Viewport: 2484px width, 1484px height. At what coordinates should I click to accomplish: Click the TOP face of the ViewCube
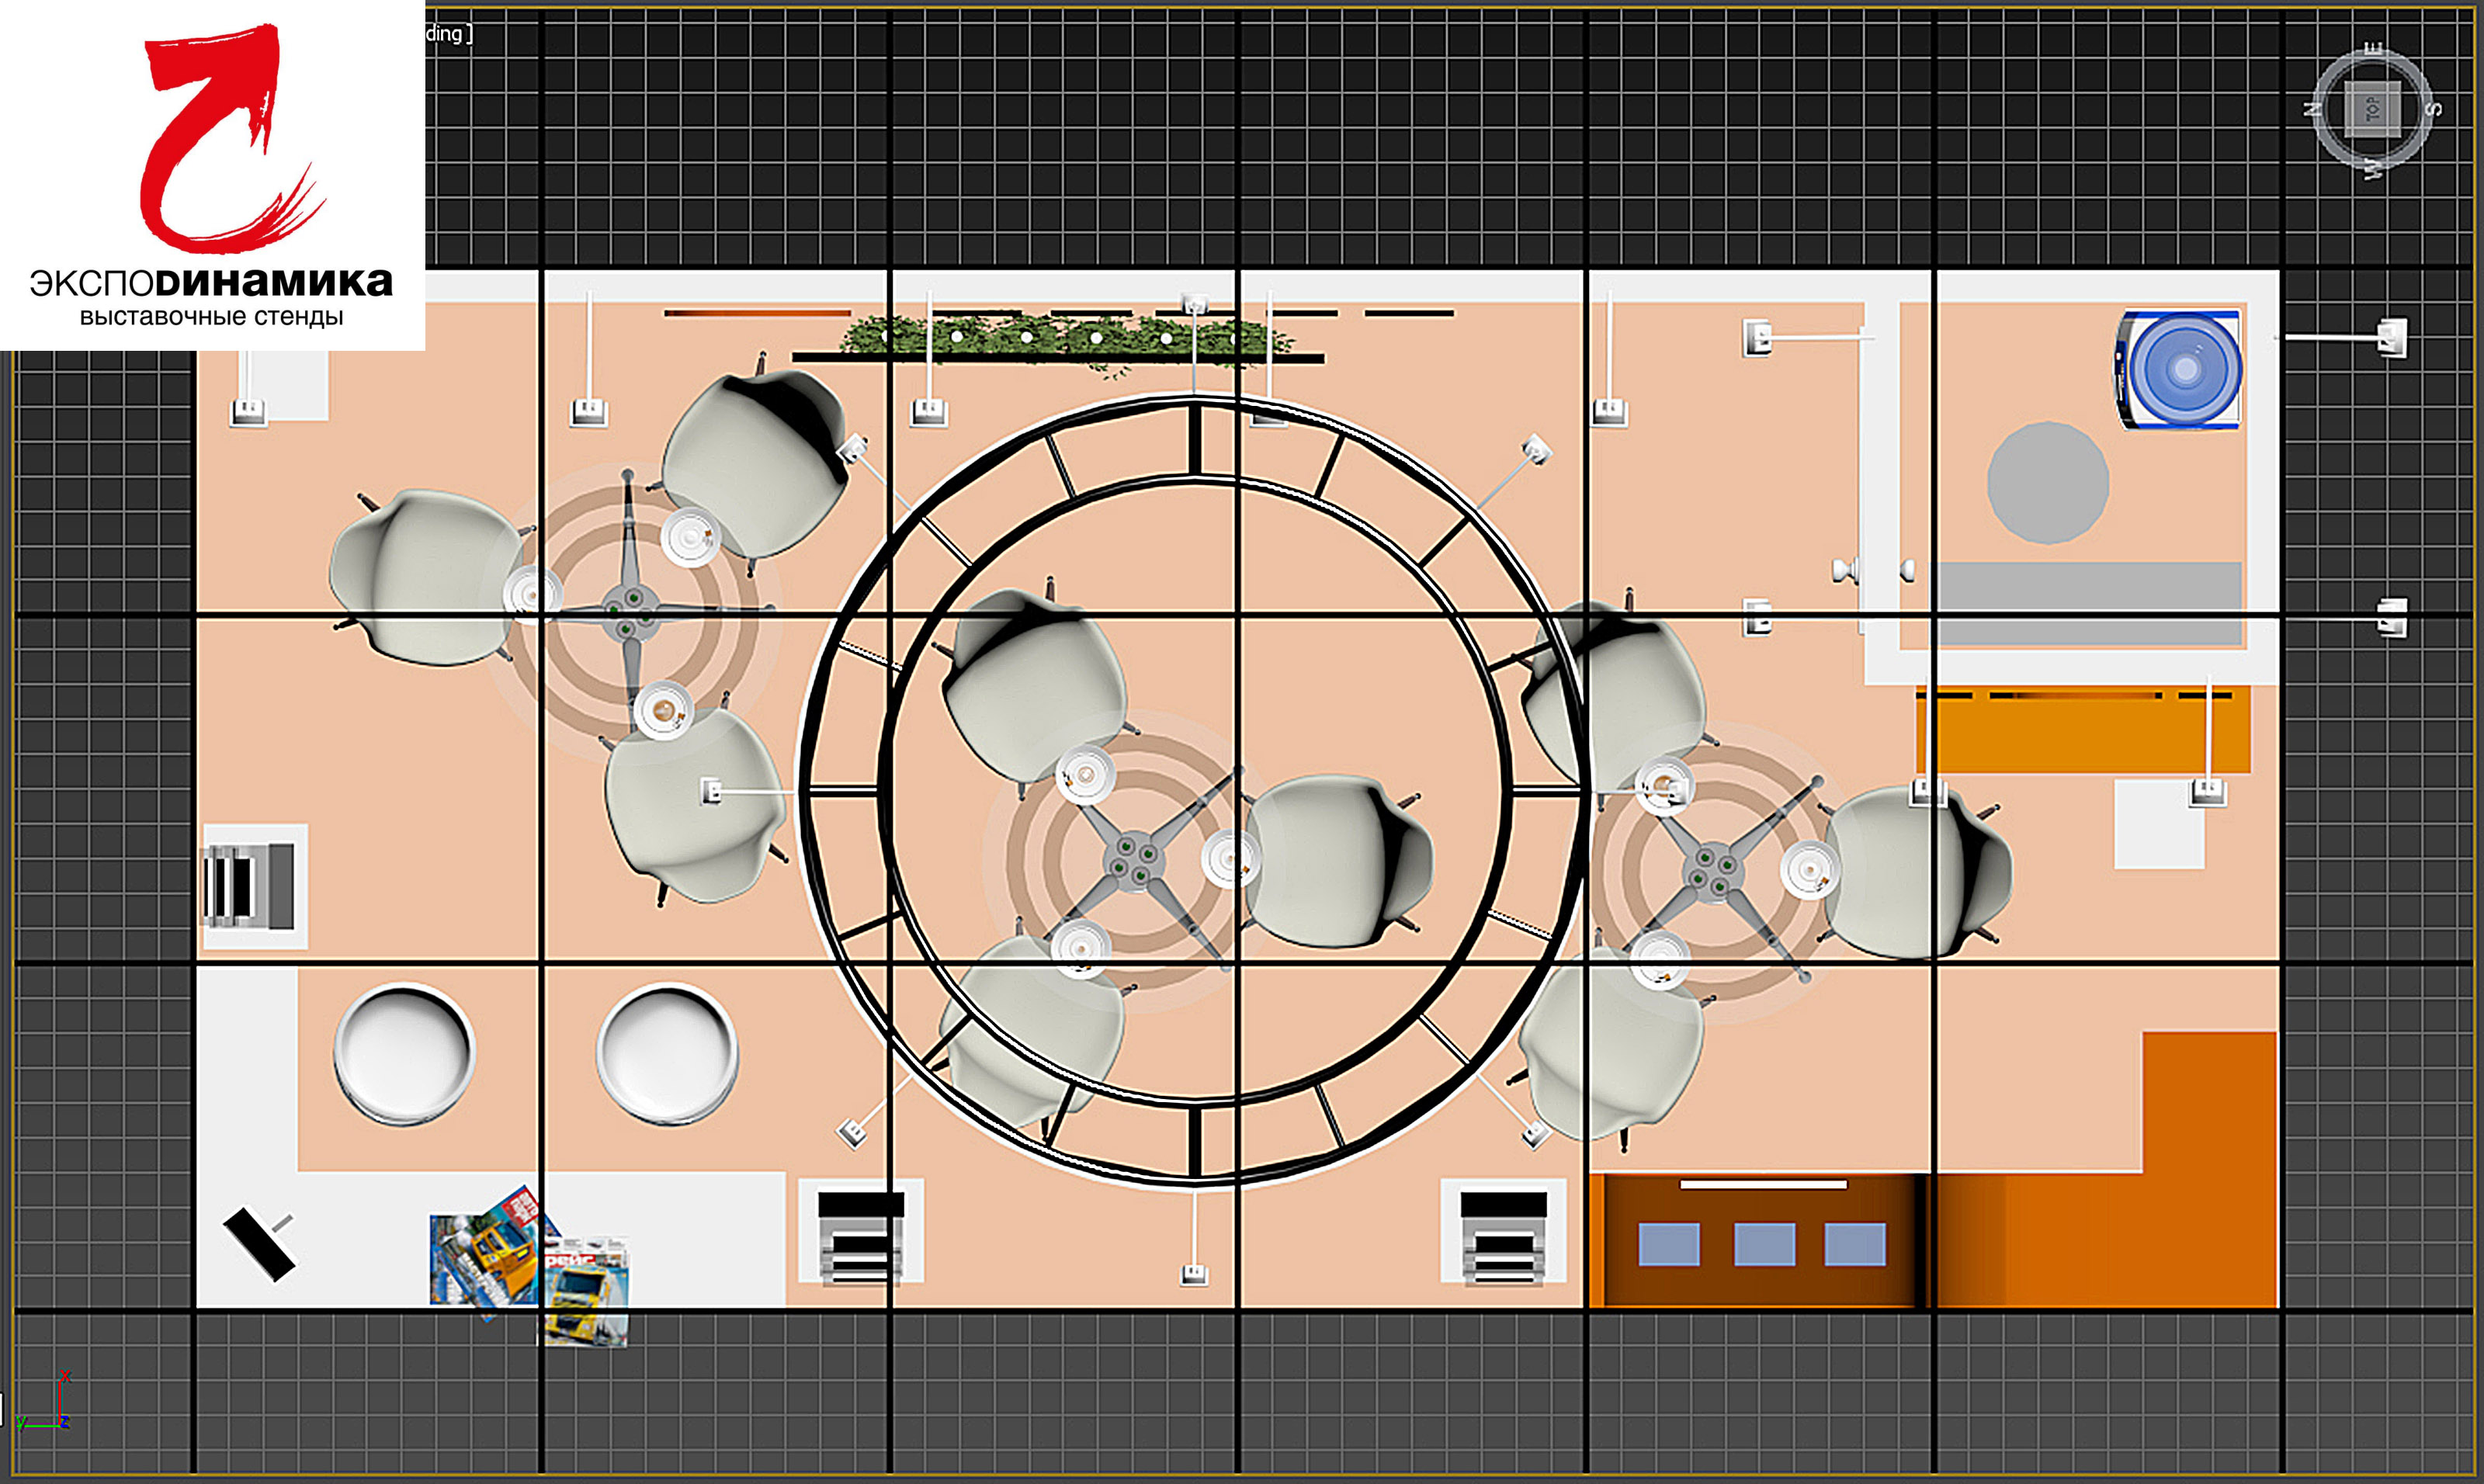2372,109
